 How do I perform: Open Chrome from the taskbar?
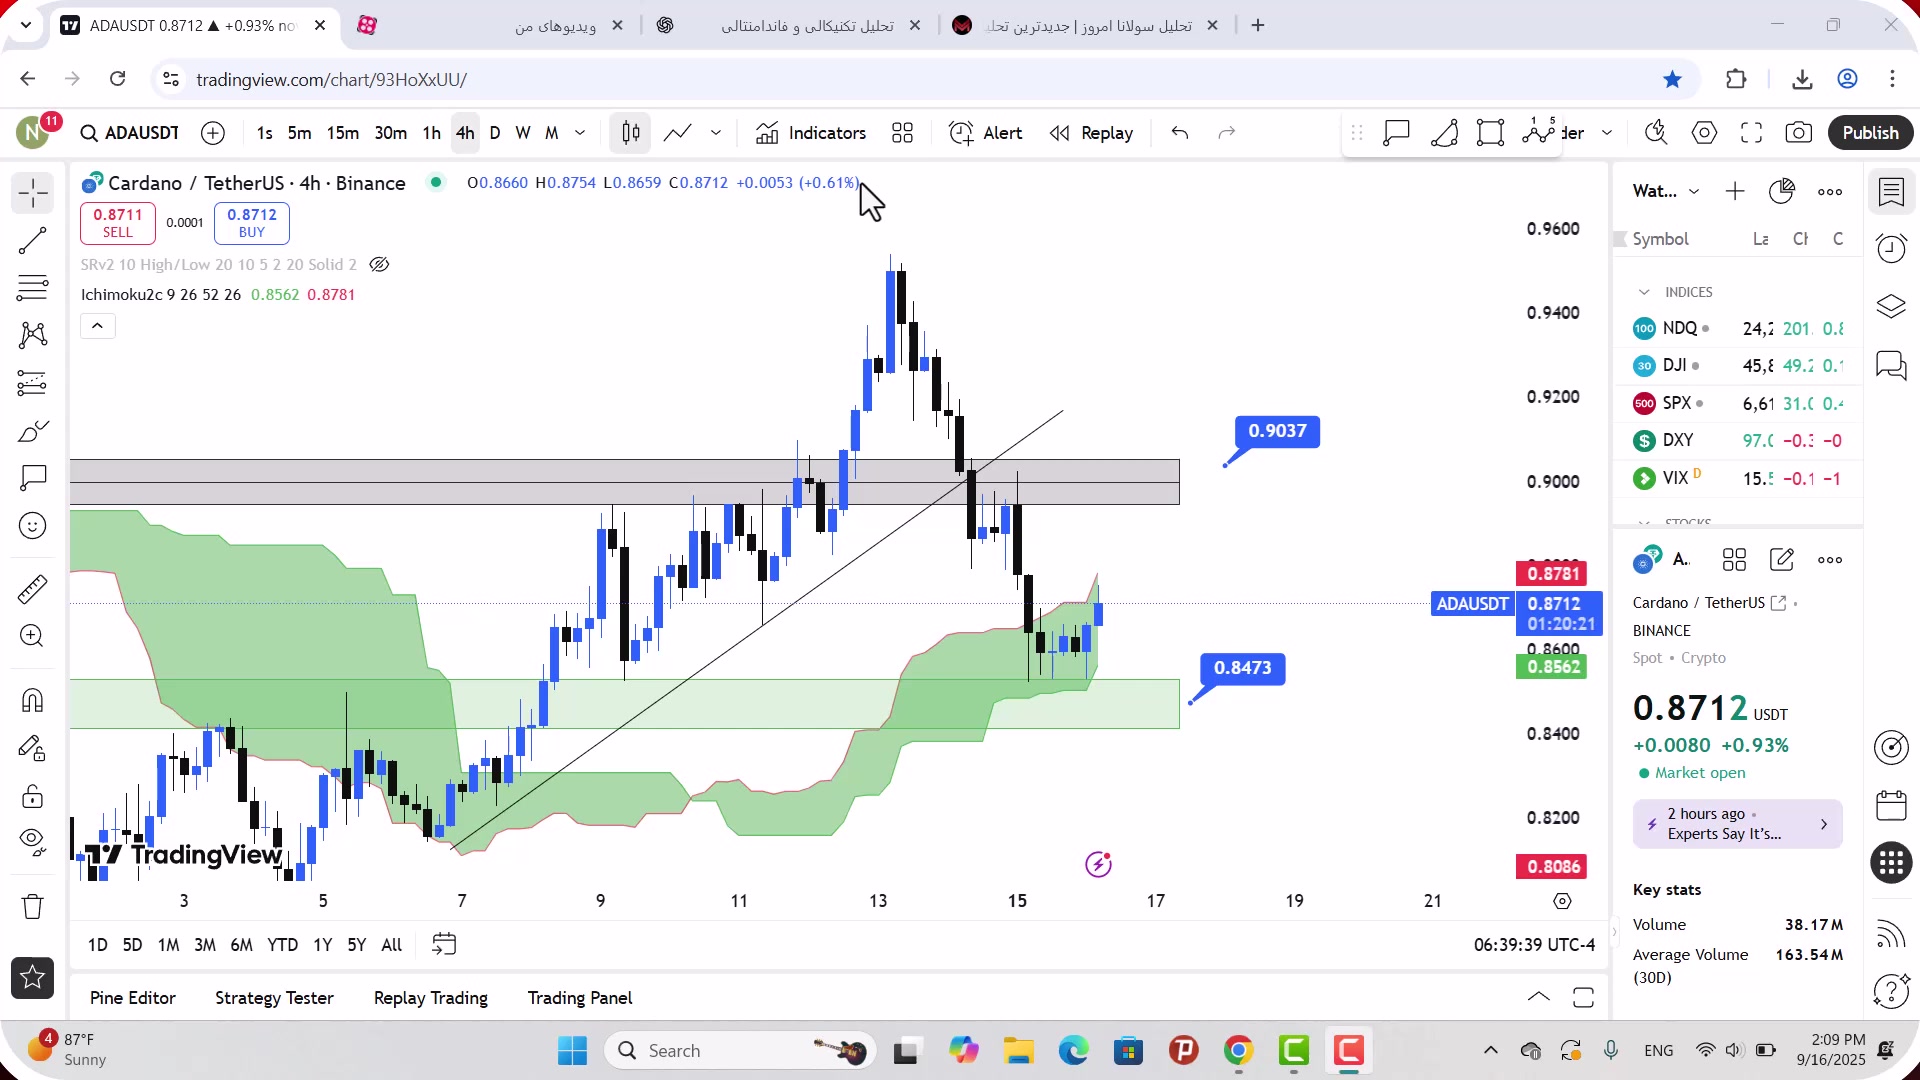1238,1051
